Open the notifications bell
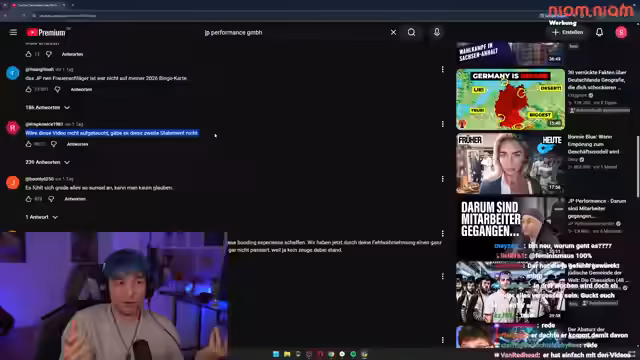640x360 pixels. pyautogui.click(x=599, y=32)
